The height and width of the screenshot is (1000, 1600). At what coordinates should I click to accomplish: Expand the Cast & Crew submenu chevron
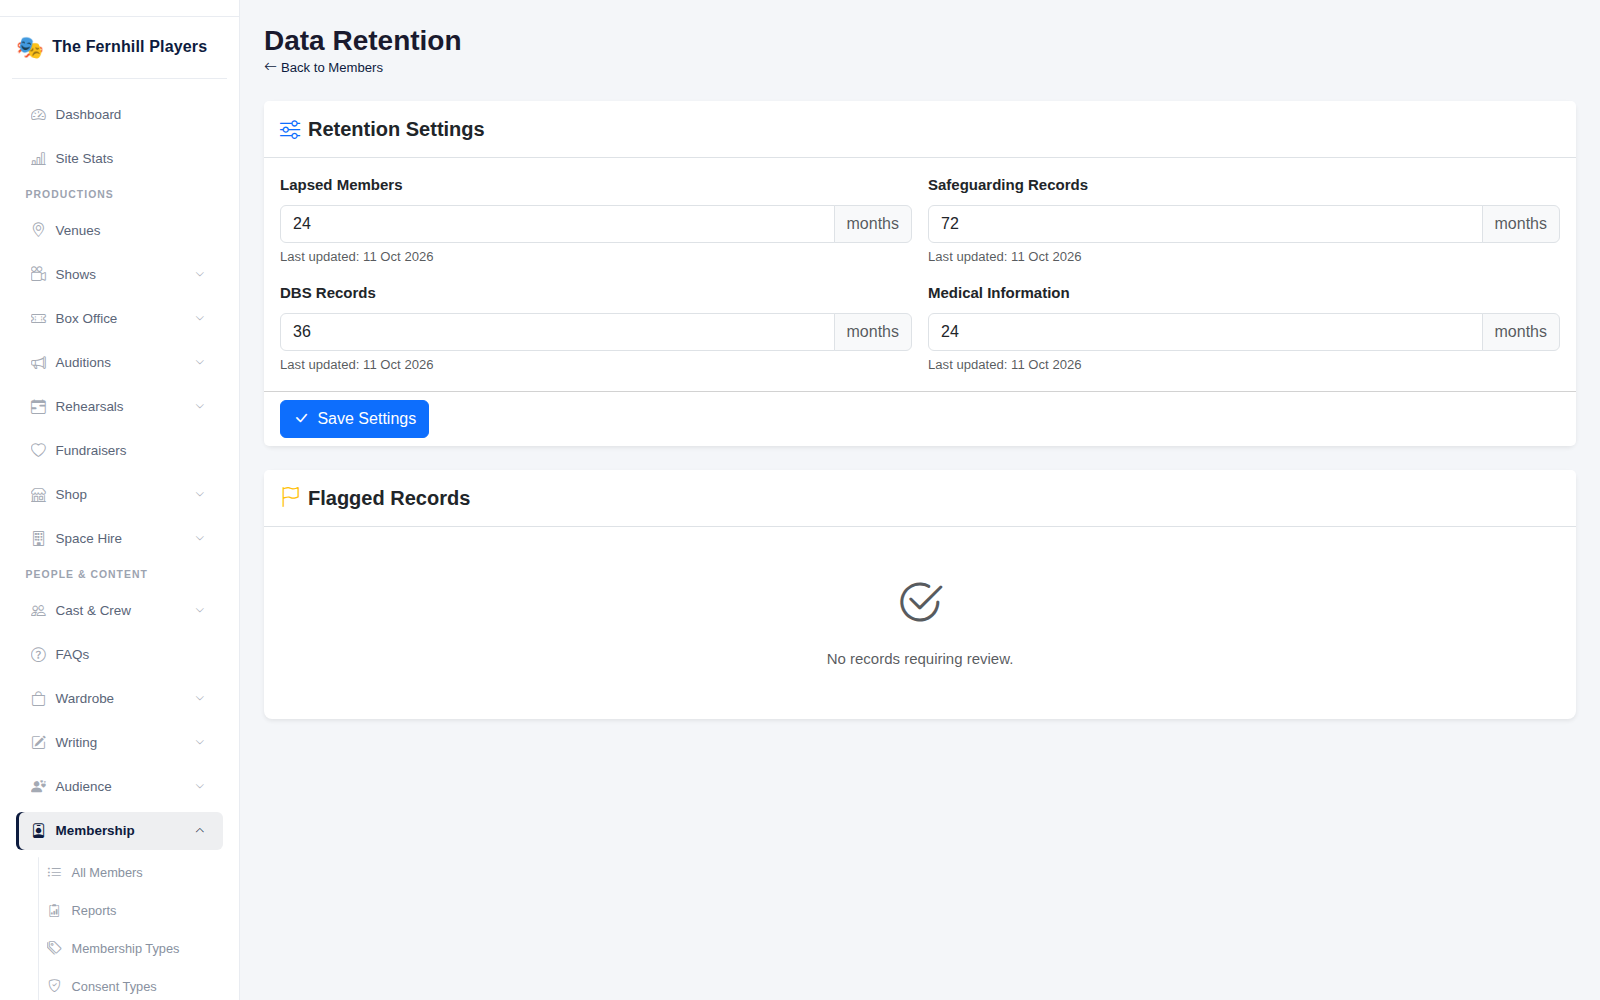tap(200, 611)
